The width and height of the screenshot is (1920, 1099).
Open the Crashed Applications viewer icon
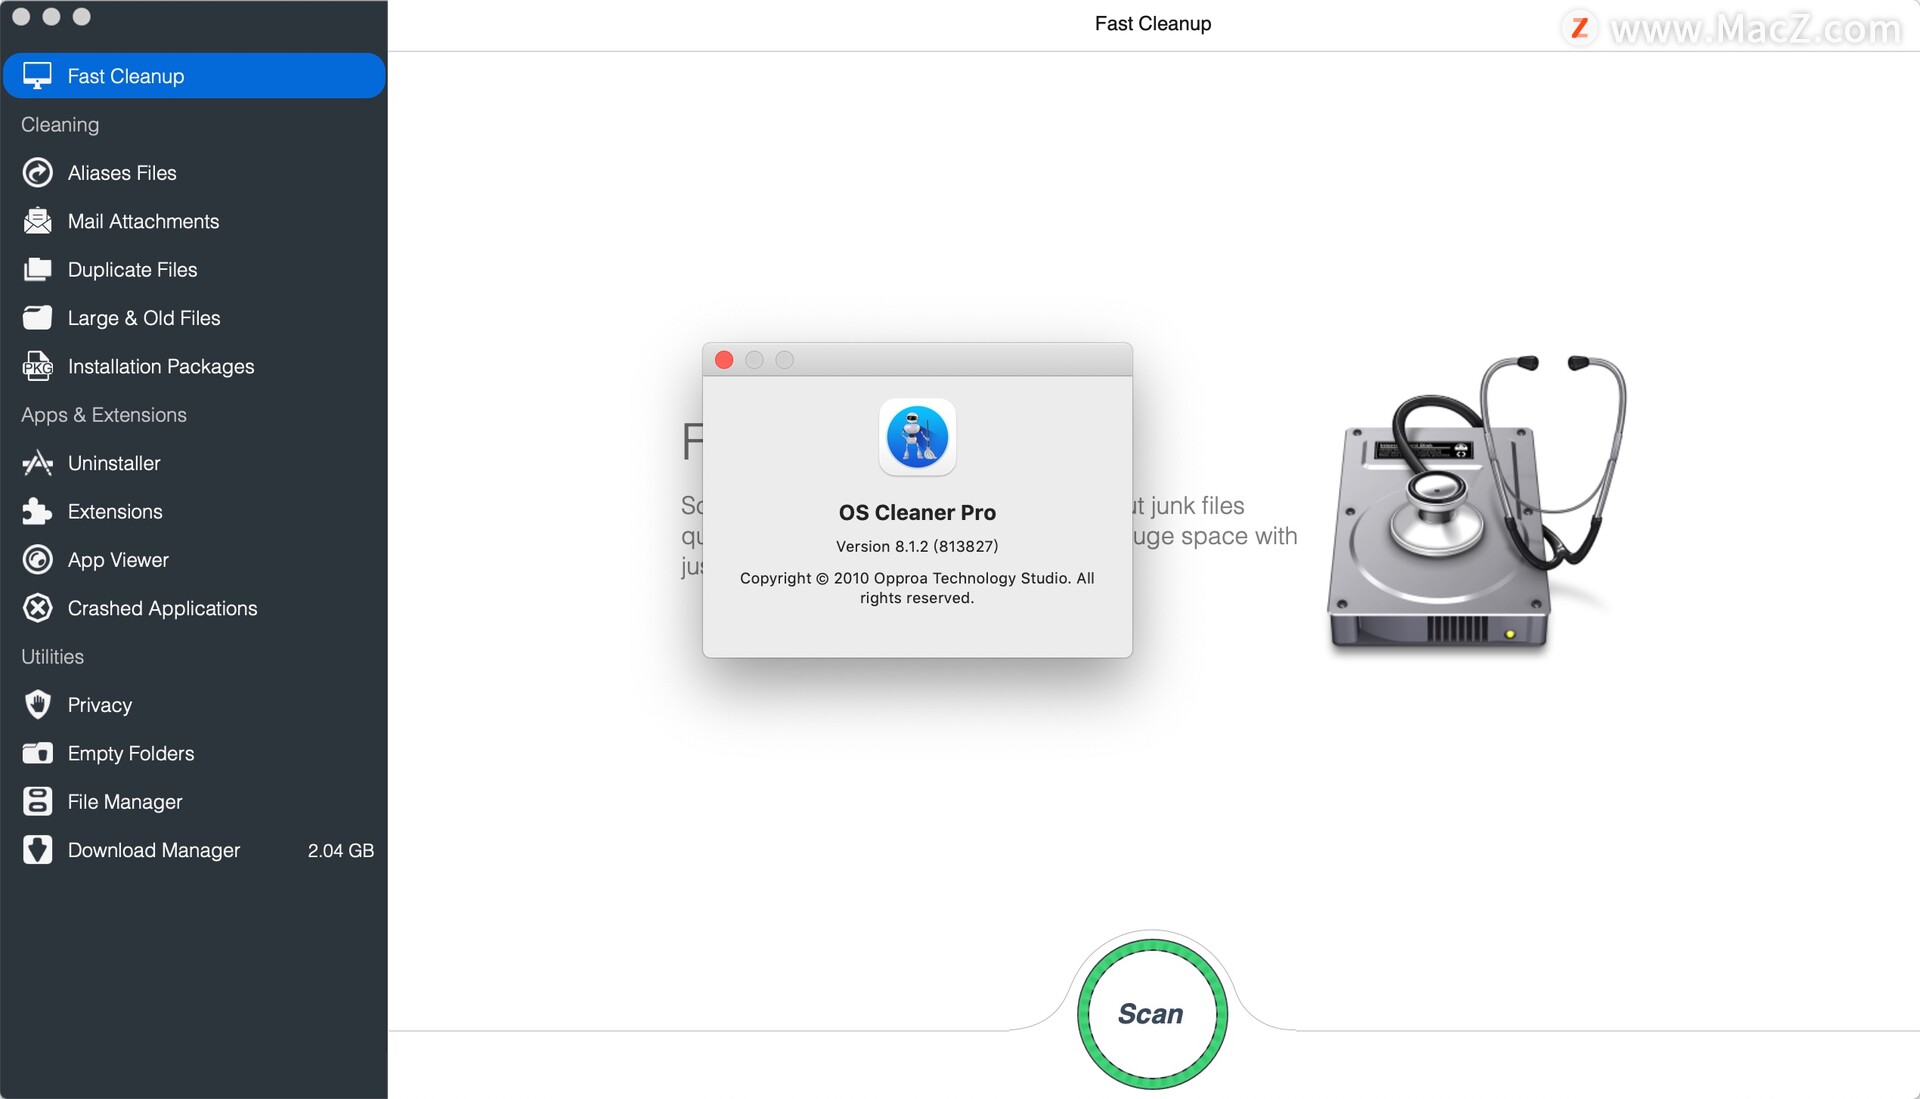[x=36, y=608]
